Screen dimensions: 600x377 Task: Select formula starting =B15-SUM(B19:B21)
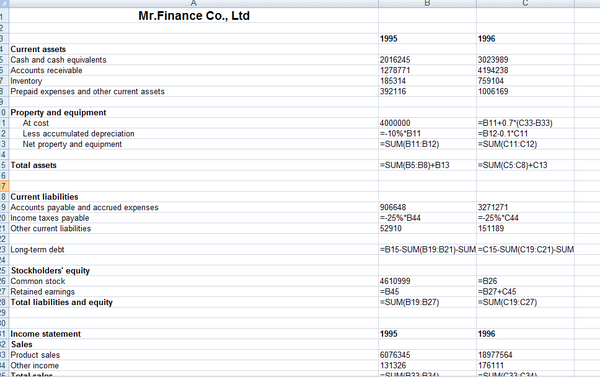[428, 250]
